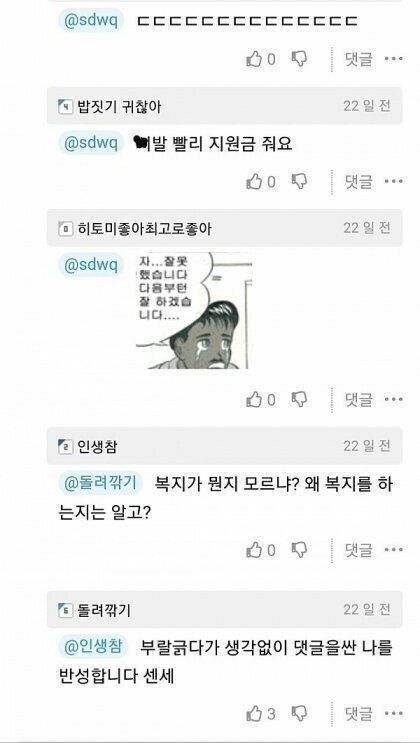Image resolution: width=420 pixels, height=743 pixels.
Task: Upvote the 지원금 줘요 comment
Action: [254, 181]
